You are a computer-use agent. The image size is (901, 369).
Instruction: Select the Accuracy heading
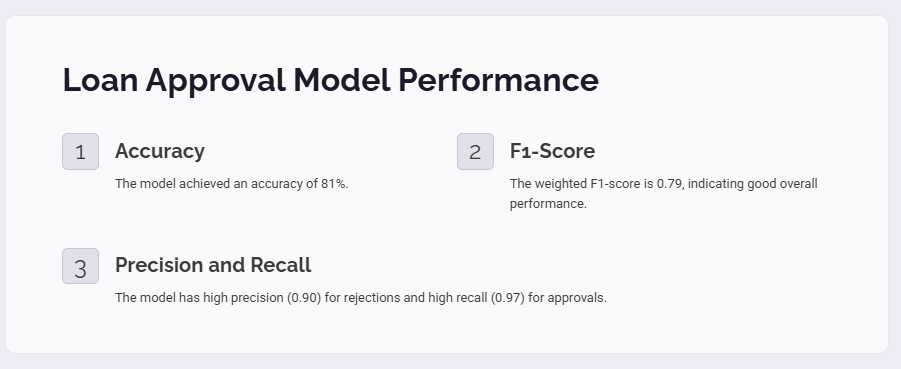[x=160, y=151]
